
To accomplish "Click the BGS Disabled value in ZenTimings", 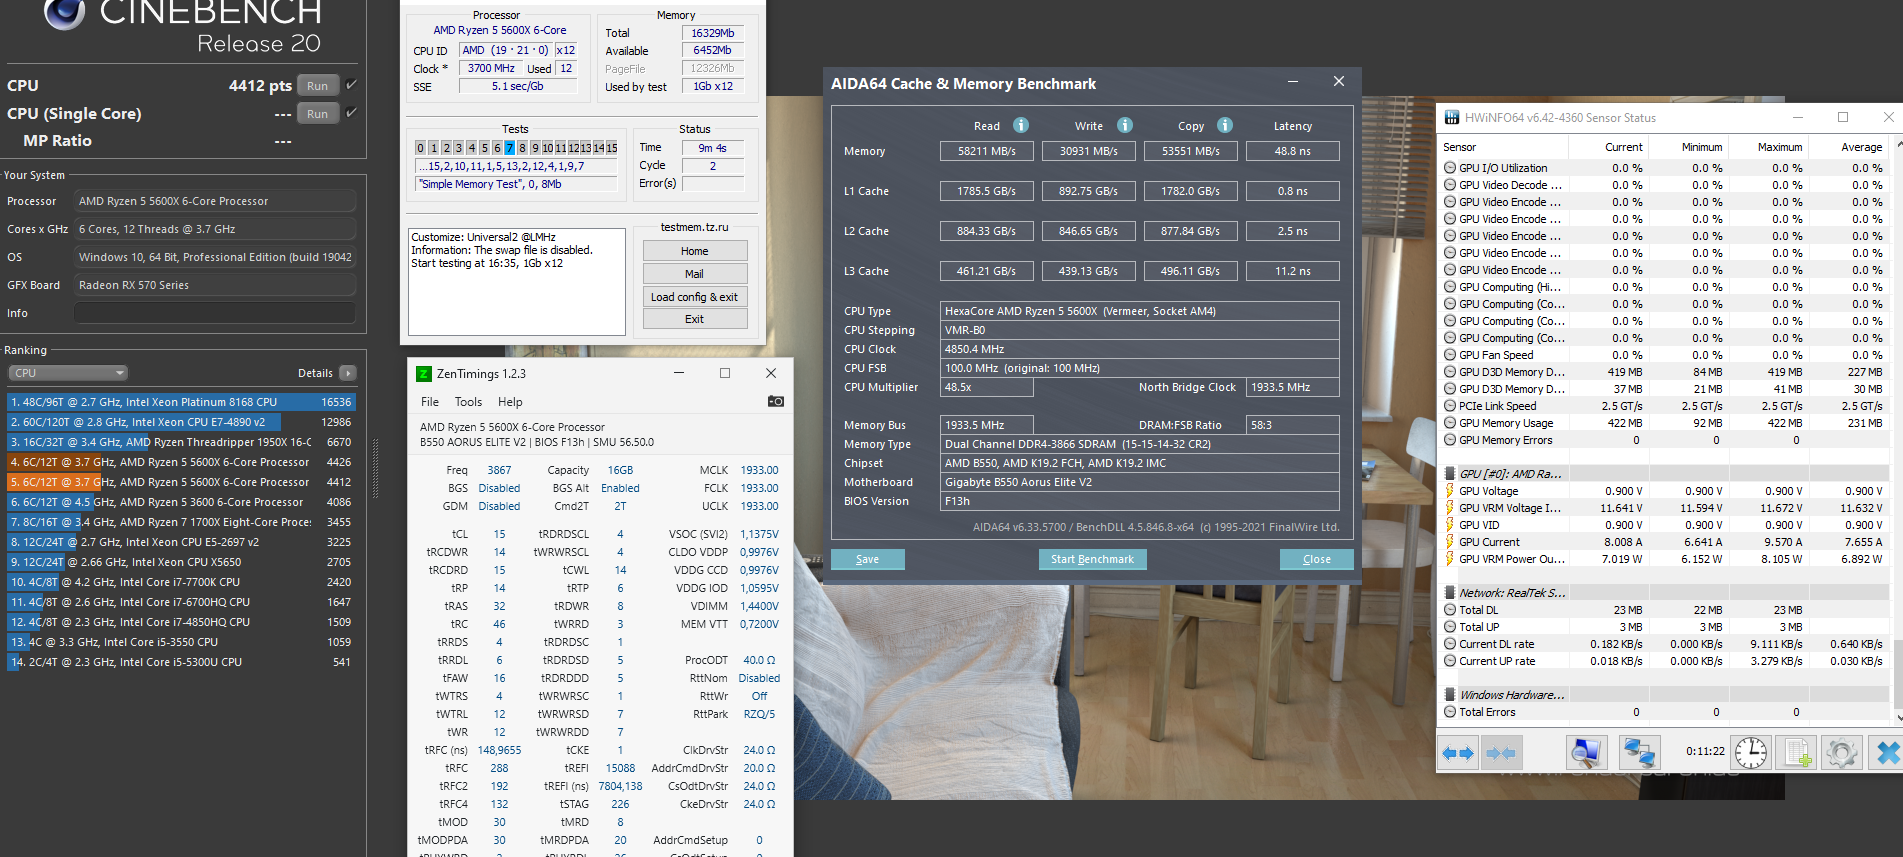I will pos(499,488).
